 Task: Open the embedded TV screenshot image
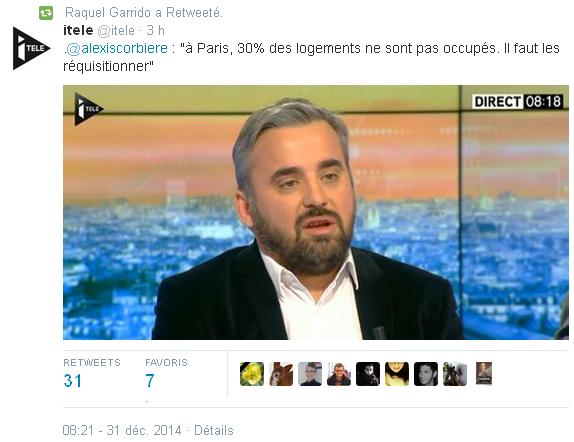(316, 212)
